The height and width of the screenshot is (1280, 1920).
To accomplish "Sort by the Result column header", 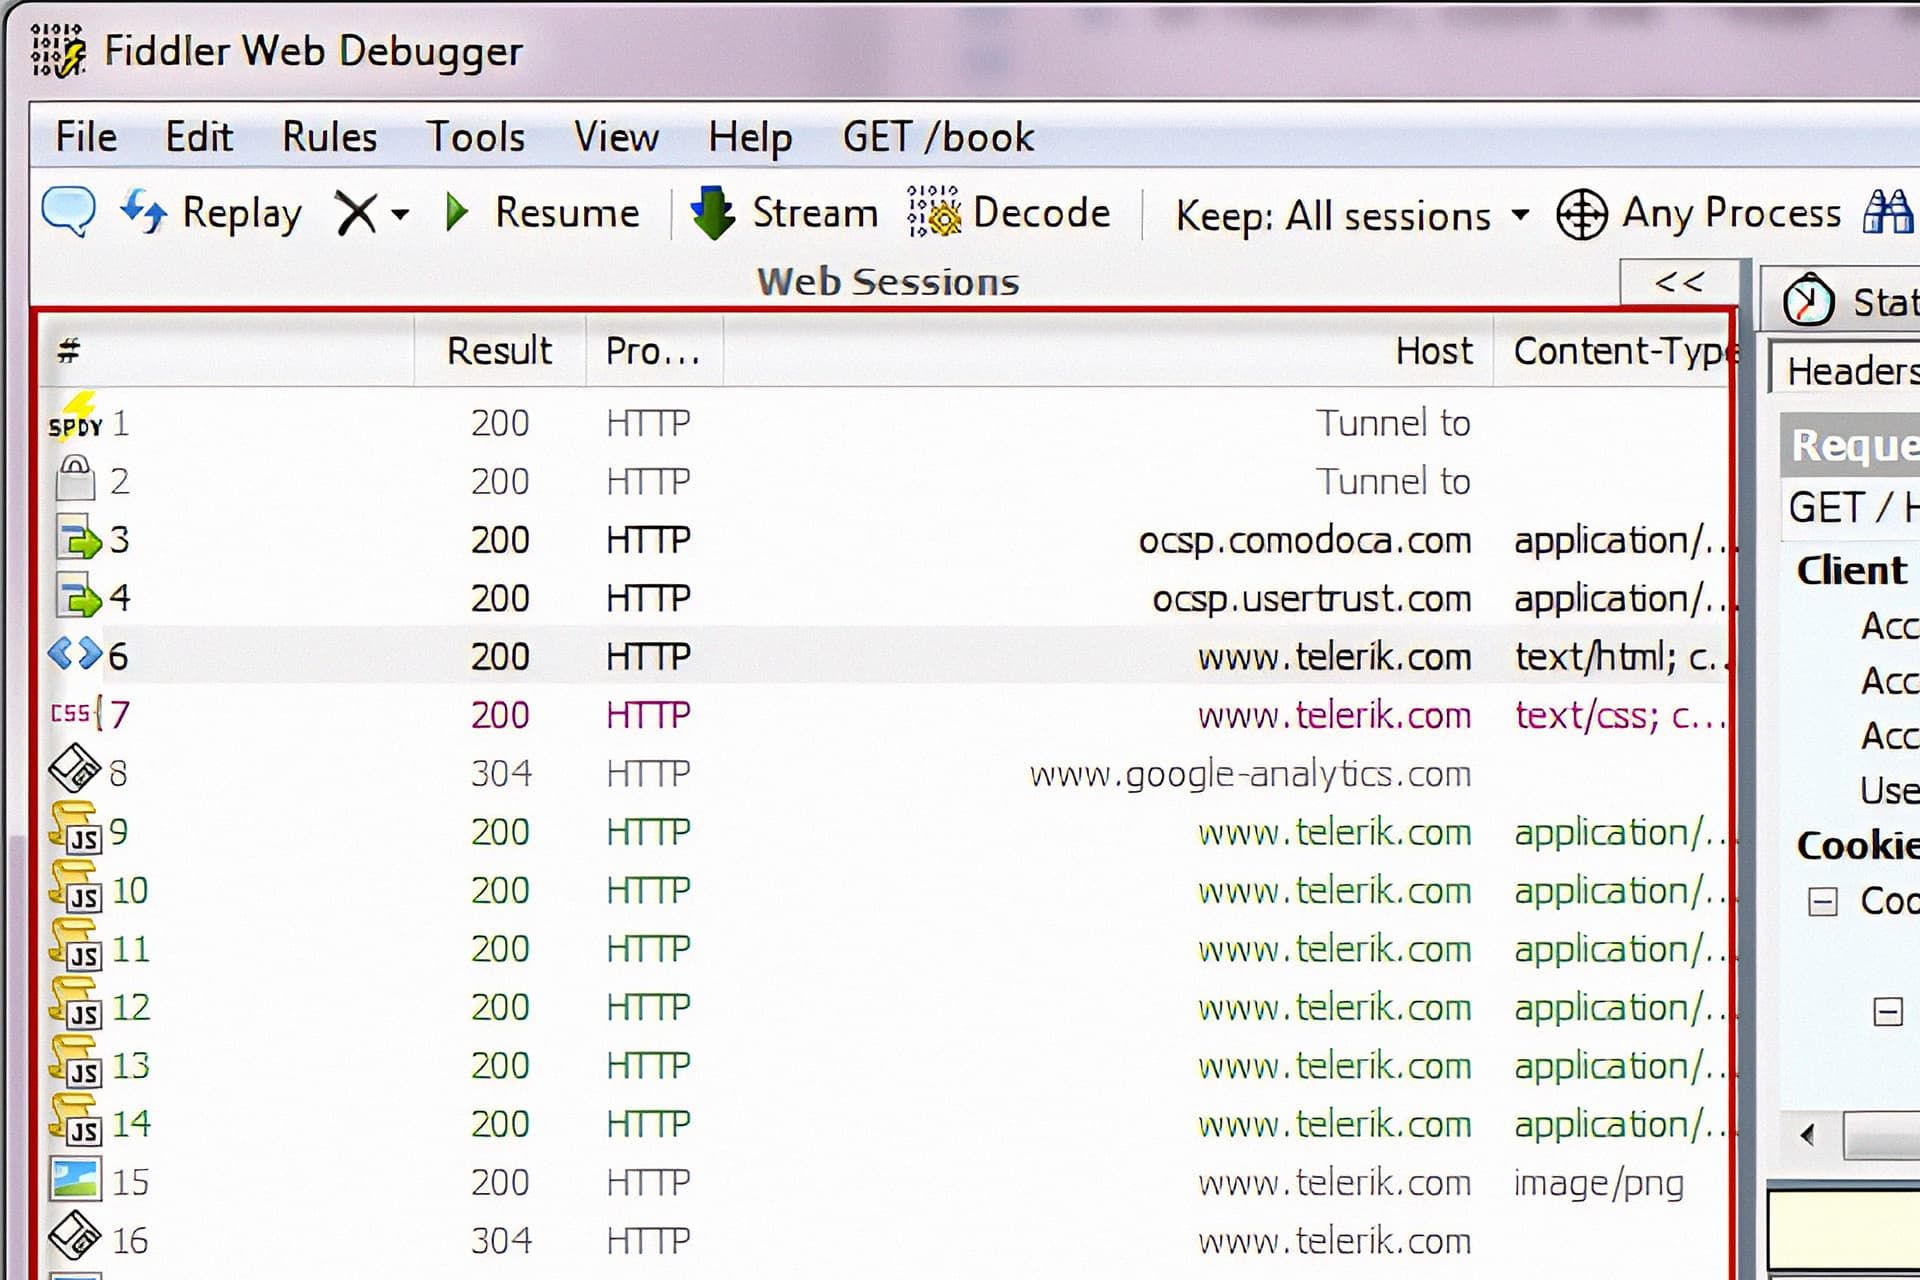I will click(500, 351).
